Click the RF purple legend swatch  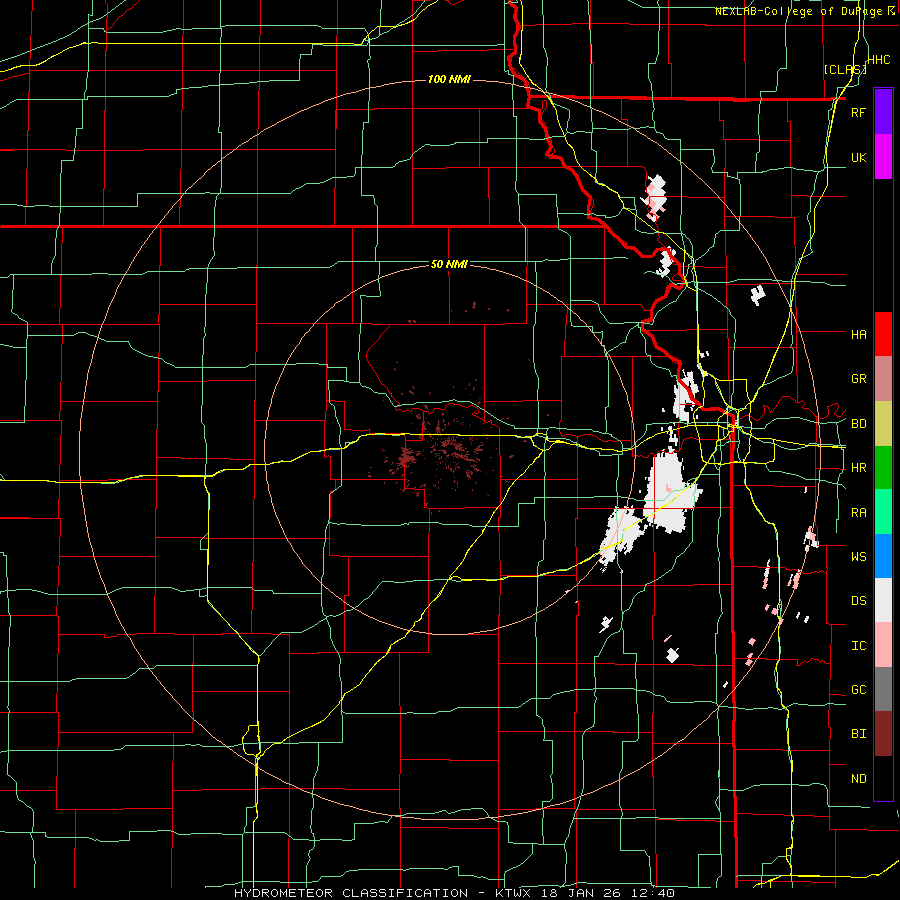[883, 111]
